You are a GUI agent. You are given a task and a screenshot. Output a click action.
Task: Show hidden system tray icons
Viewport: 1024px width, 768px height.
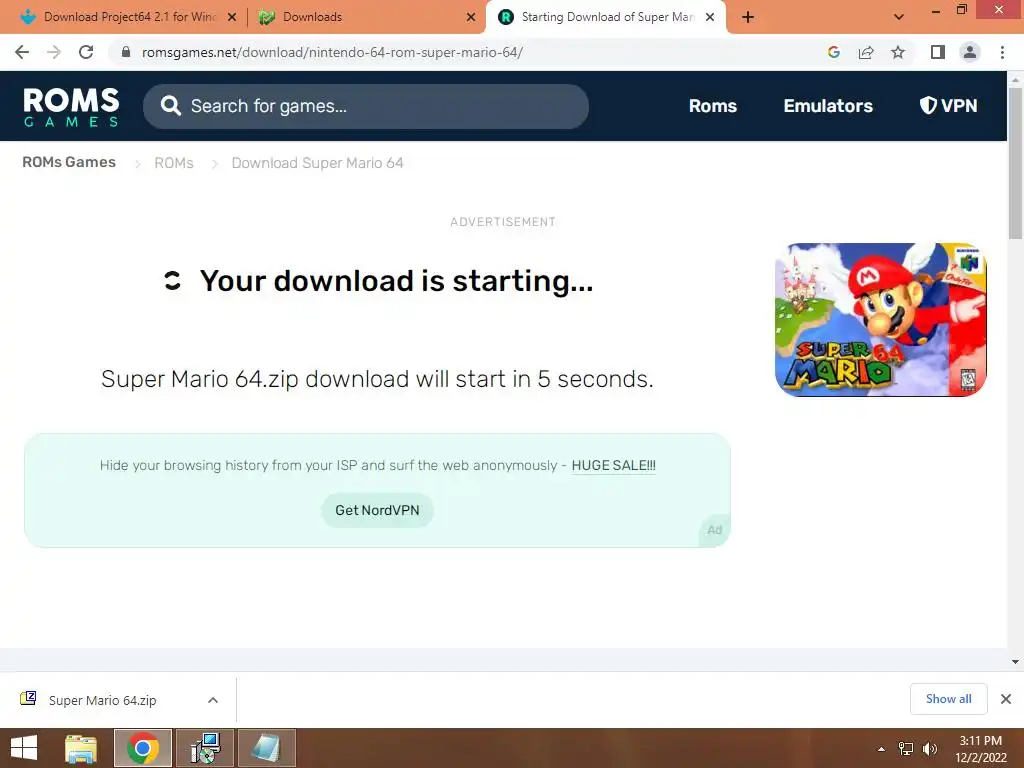click(x=882, y=749)
